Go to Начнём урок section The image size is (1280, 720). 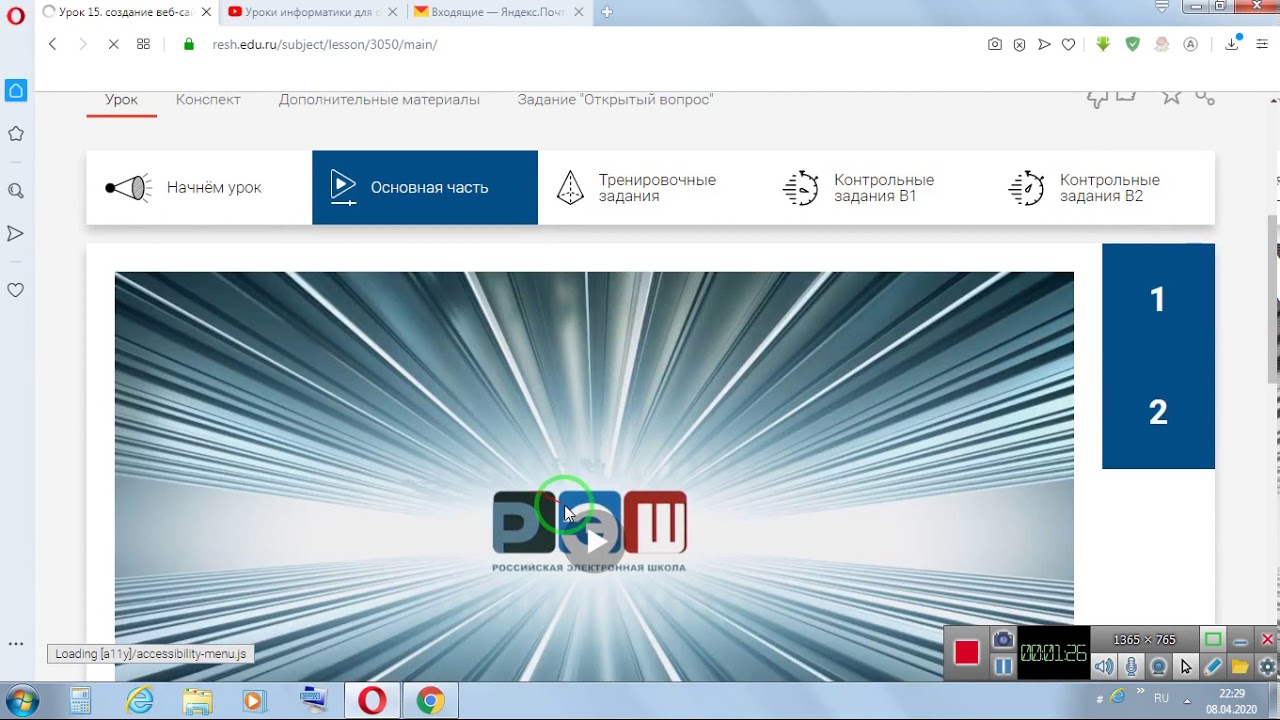point(199,187)
